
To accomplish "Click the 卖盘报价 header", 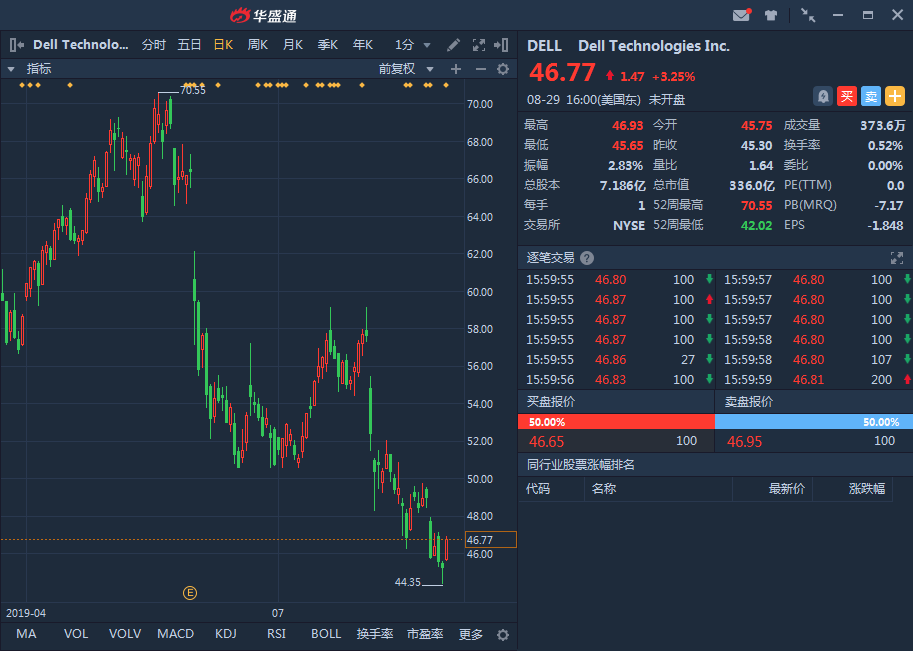I will [748, 402].
